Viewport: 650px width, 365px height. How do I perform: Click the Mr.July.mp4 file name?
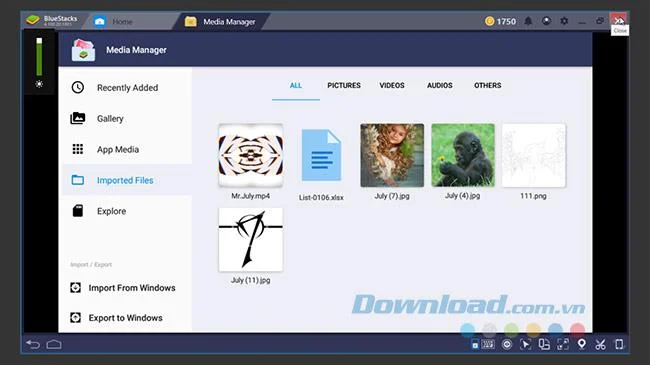pos(250,196)
